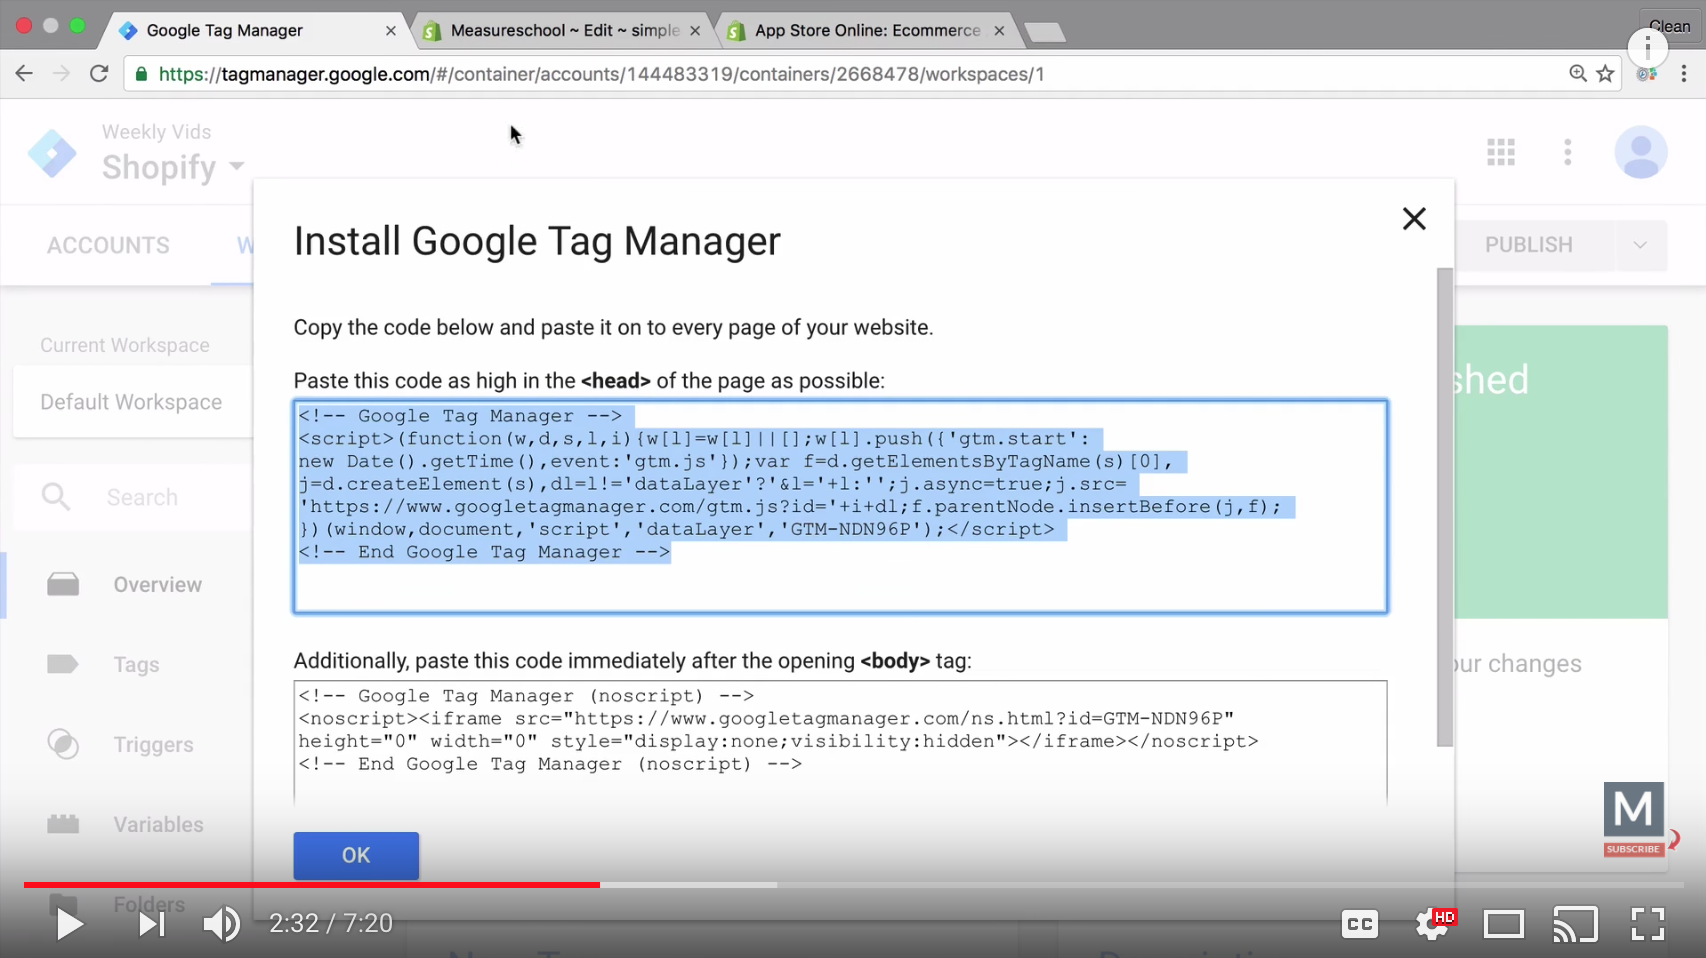
Task: Enter fullscreen mode
Action: (1647, 924)
